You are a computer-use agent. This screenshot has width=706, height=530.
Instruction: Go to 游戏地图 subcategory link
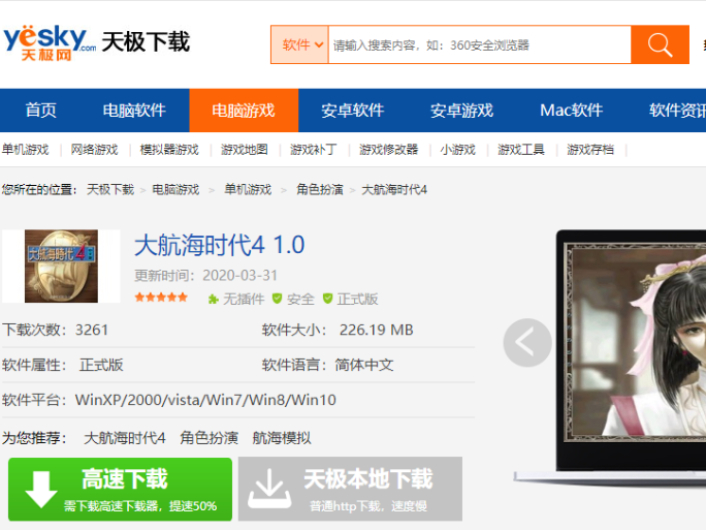click(244, 149)
